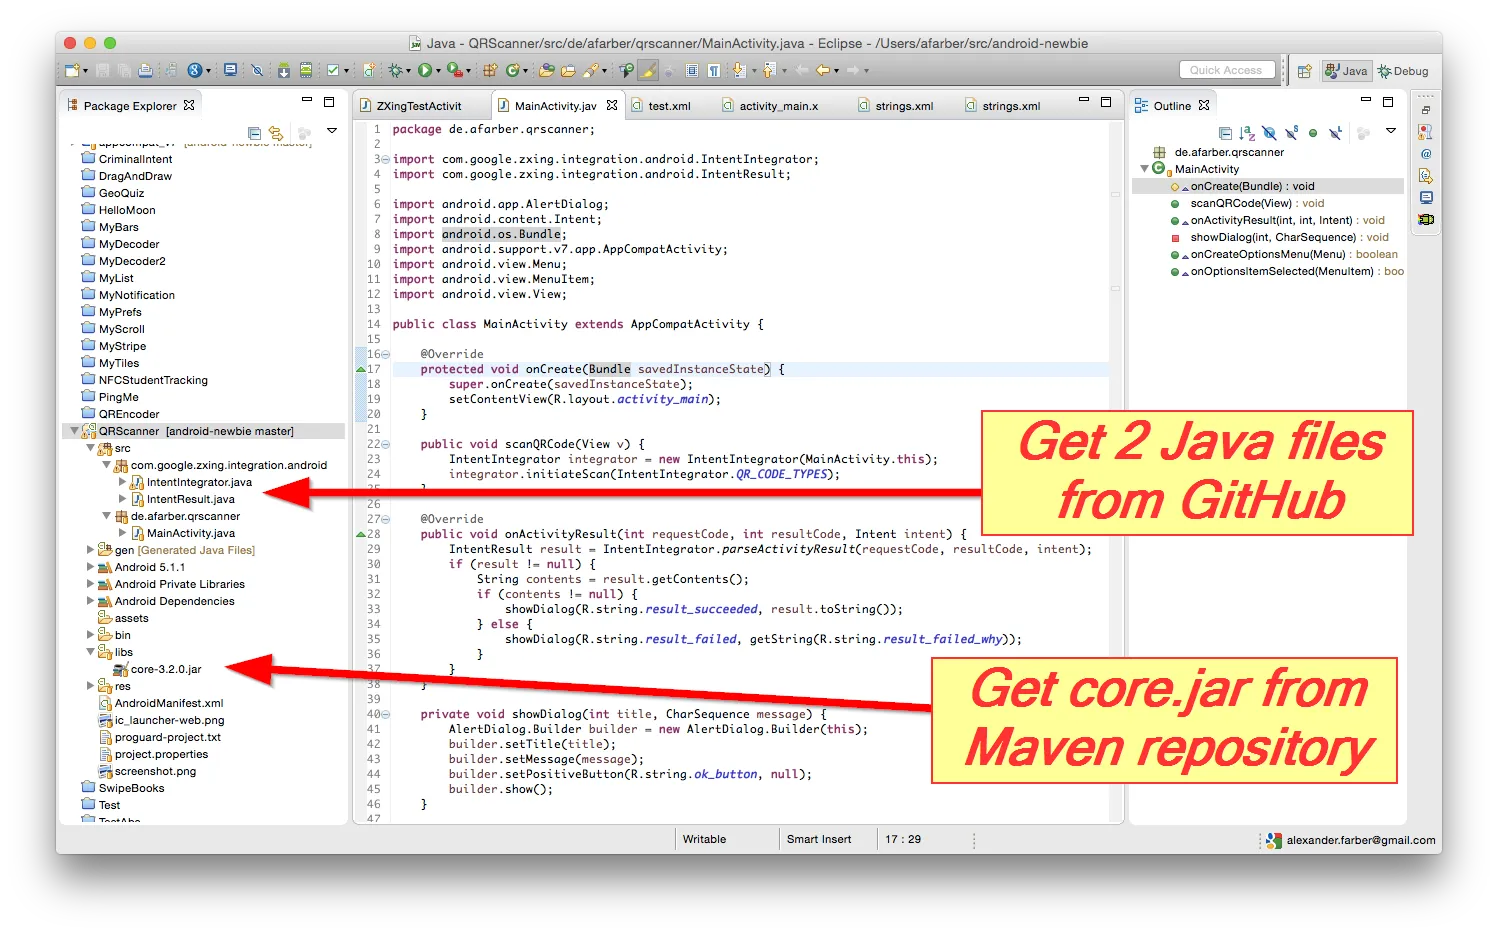Open the Console view icon in the side strip
This screenshot has width=1498, height=934.
coord(1426,197)
